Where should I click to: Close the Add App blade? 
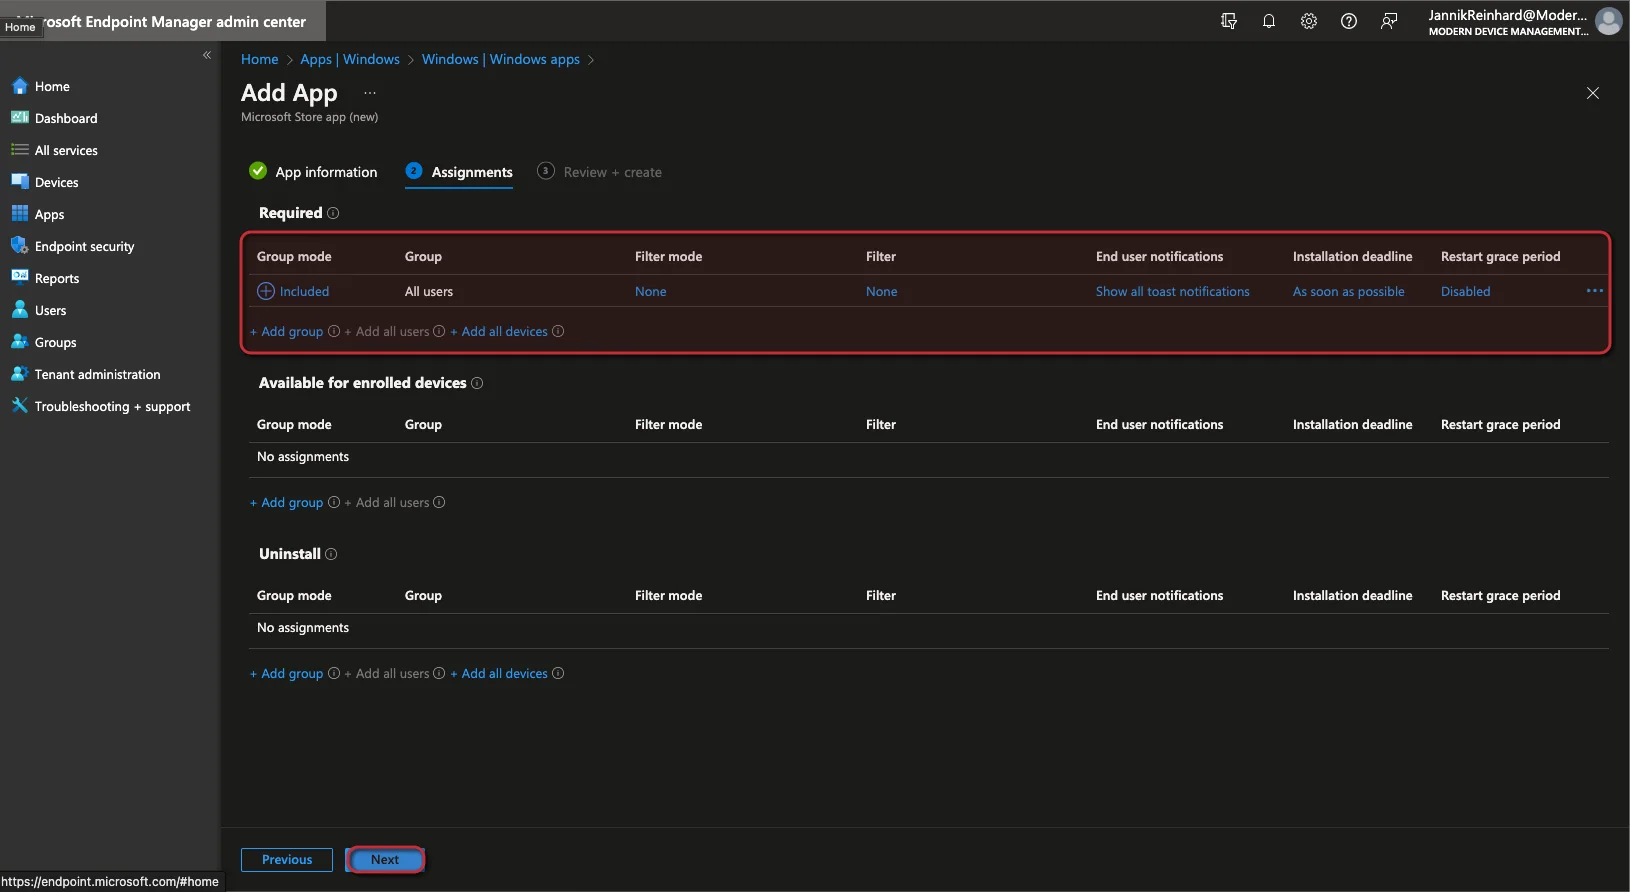click(1593, 93)
